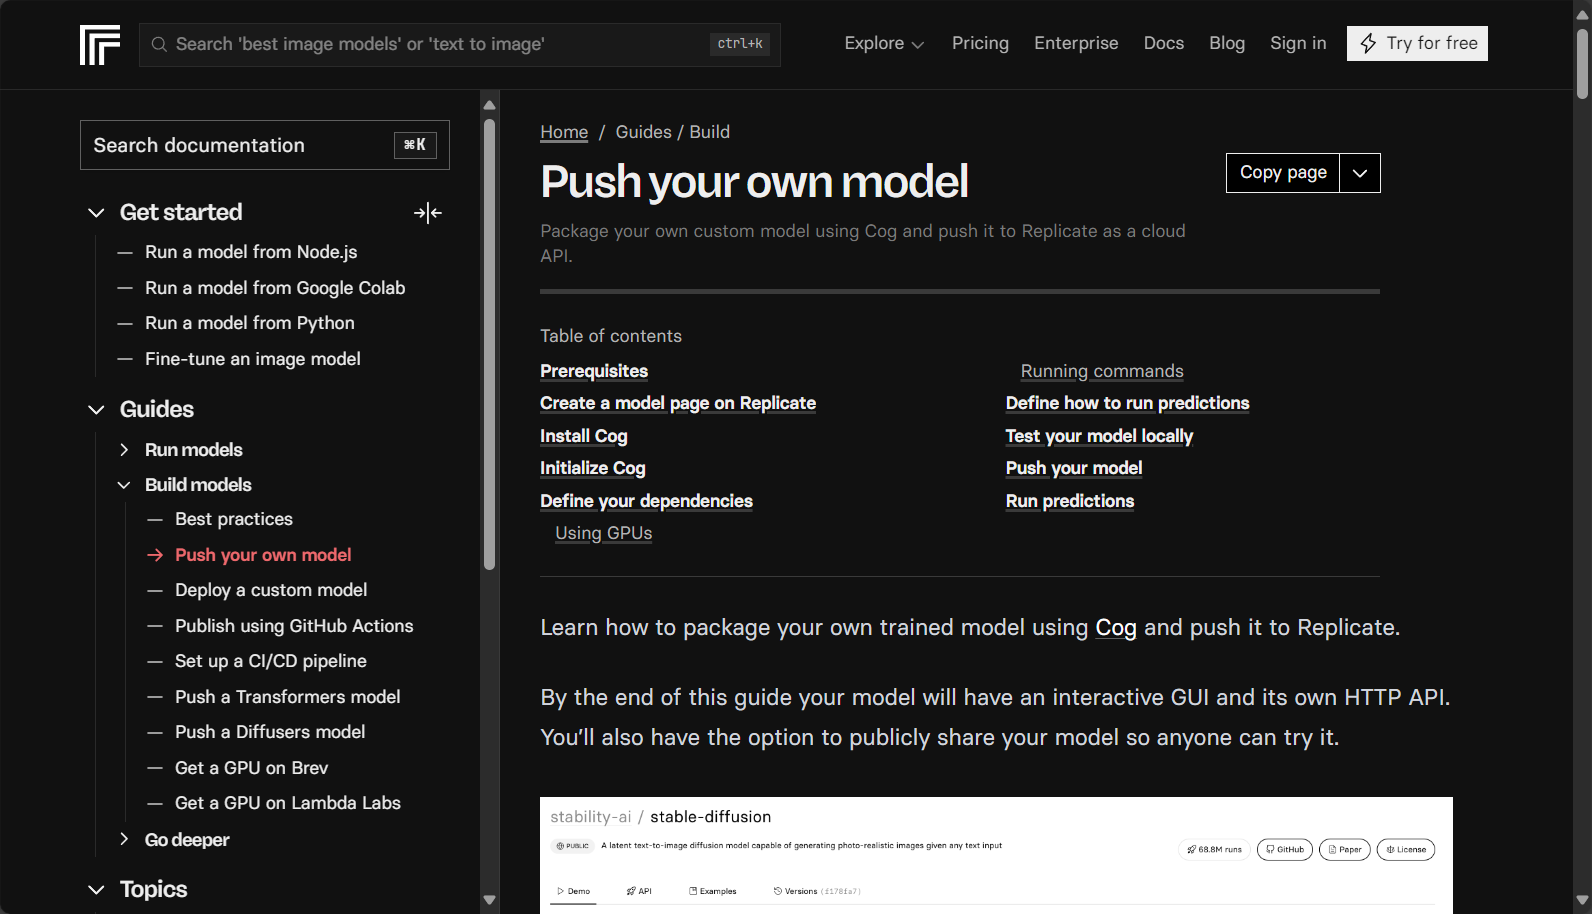Open Docs in the top navigation
The width and height of the screenshot is (1592, 914).
[1164, 43]
